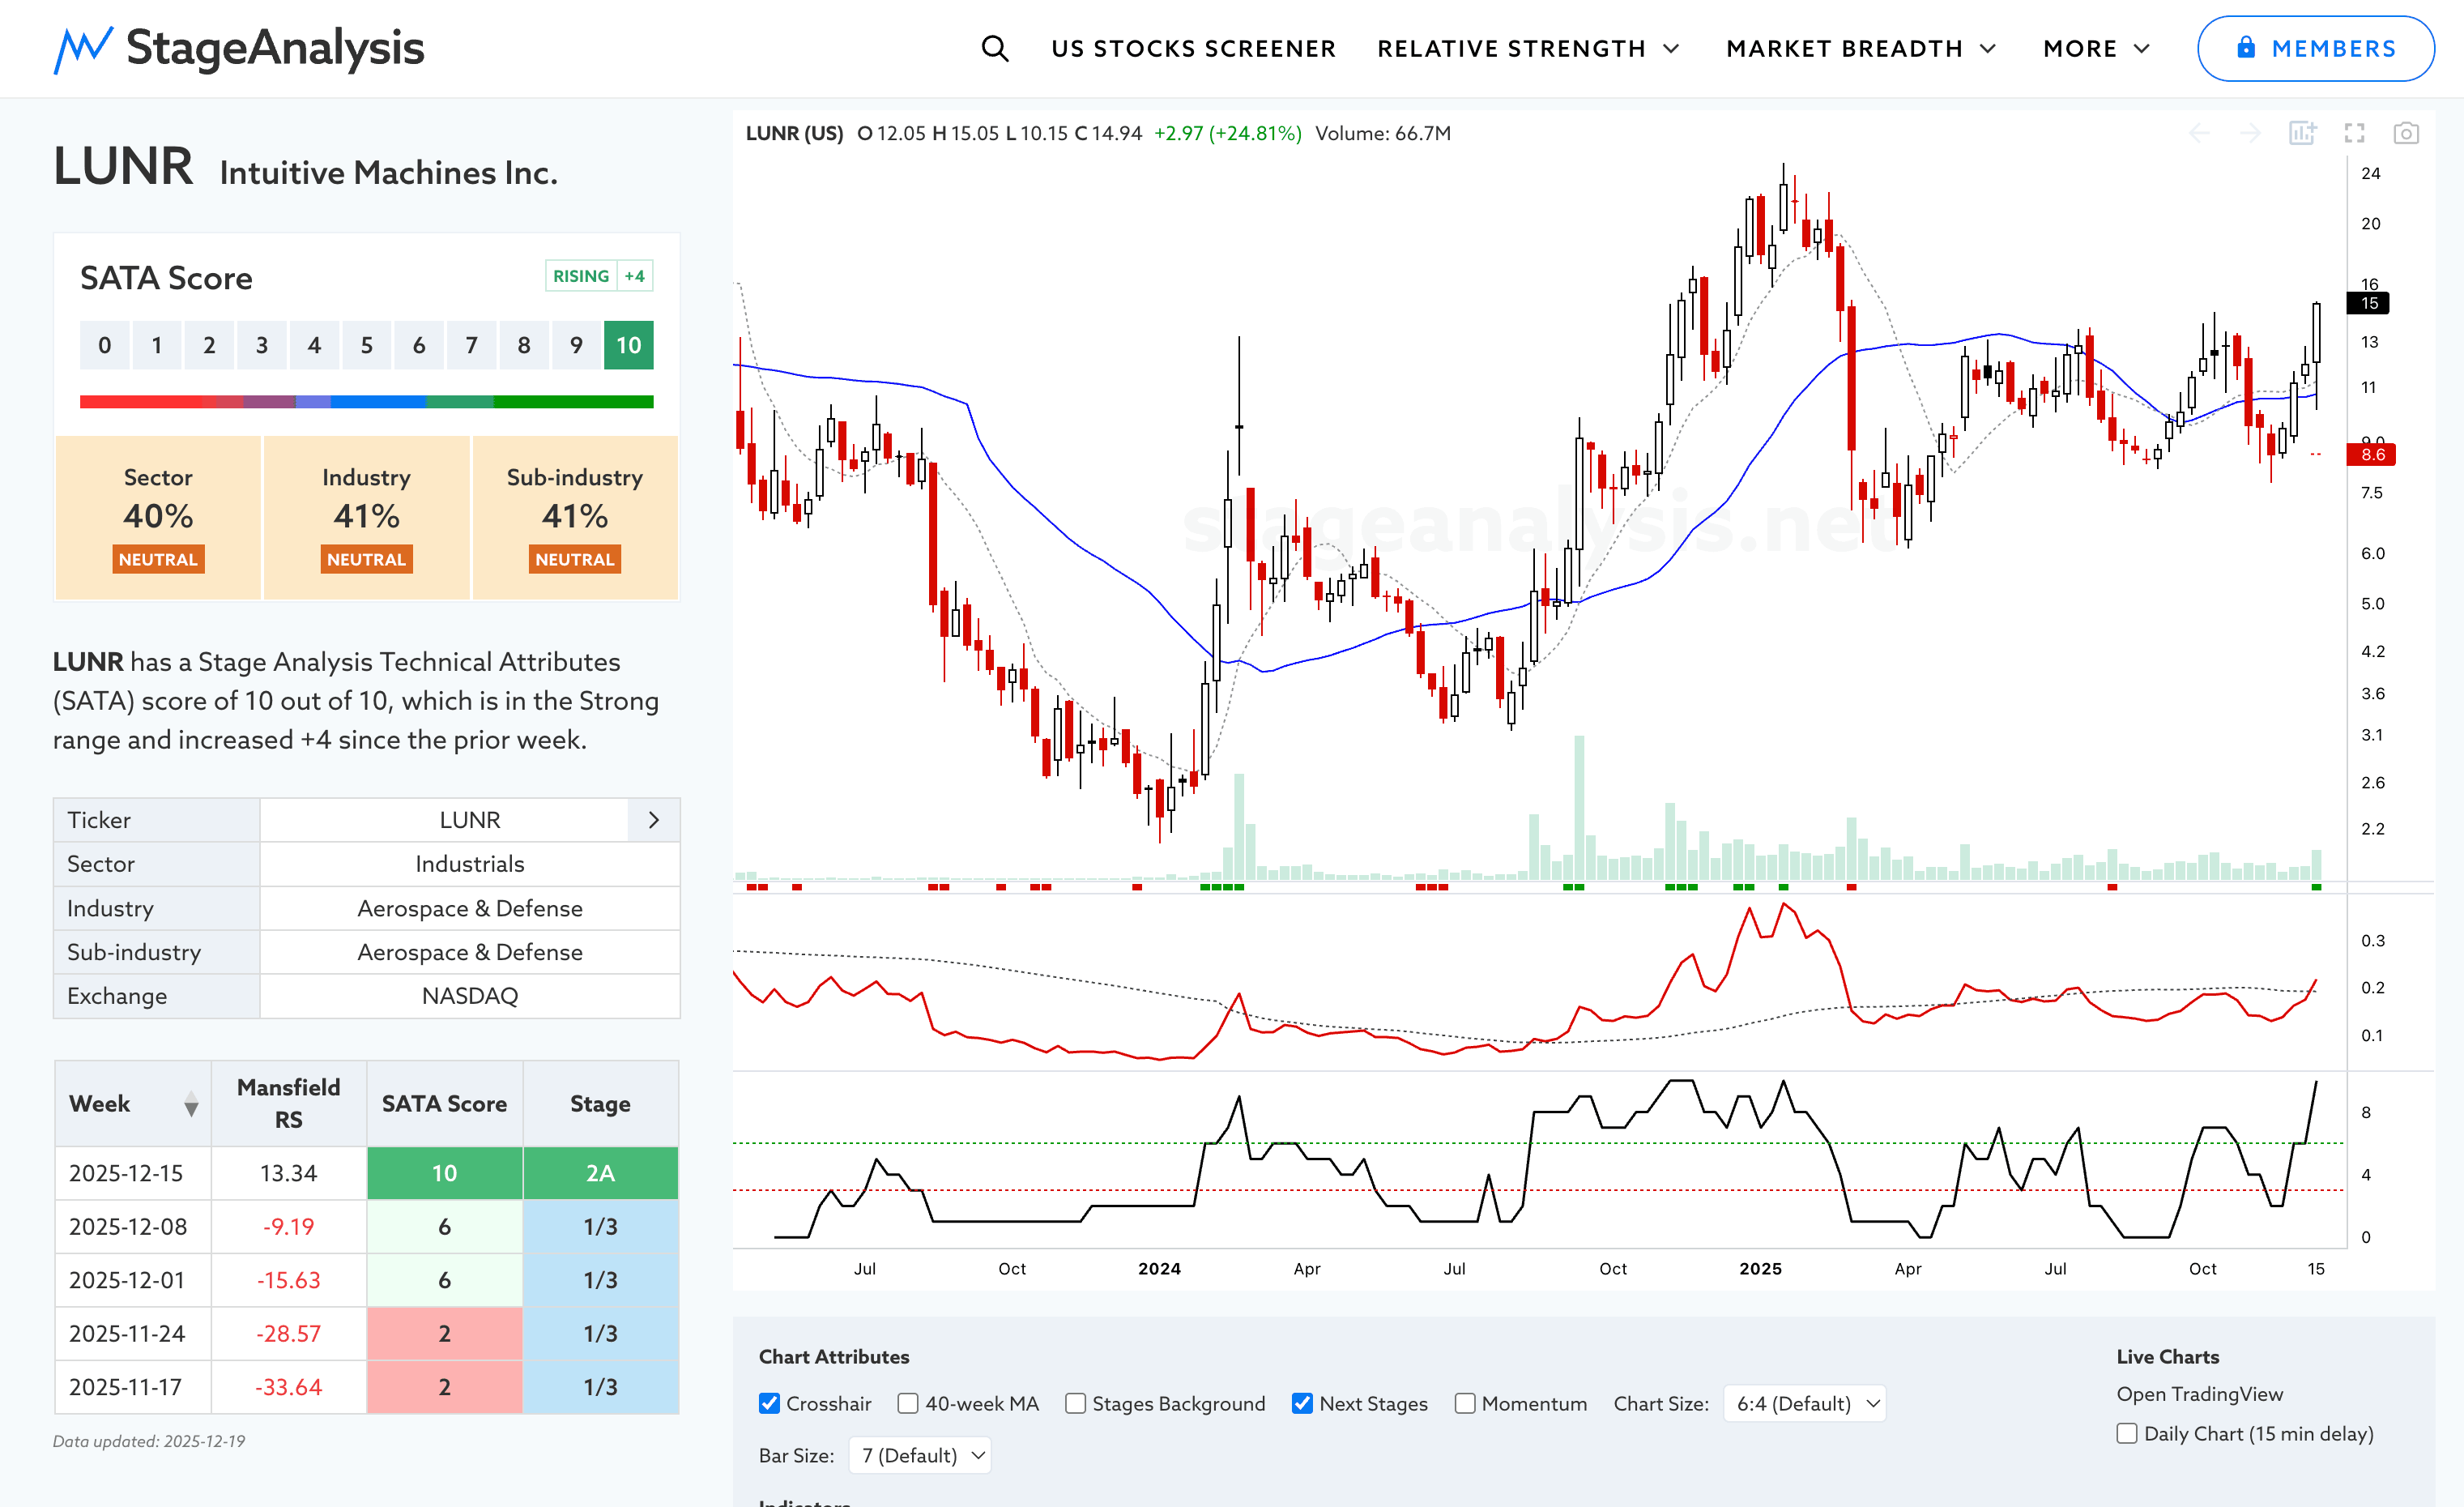Viewport: 2464px width, 1507px height.
Task: Open the Relative Strength menu
Action: pyautogui.click(x=1527, y=48)
